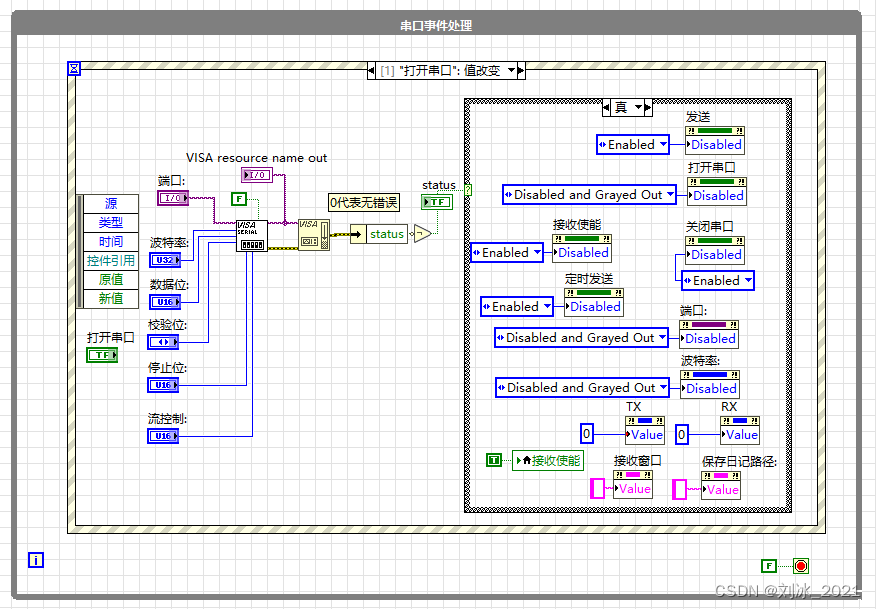This screenshot has height=609, width=876.
Task: Click the VISA Open function icon
Action: (x=314, y=234)
